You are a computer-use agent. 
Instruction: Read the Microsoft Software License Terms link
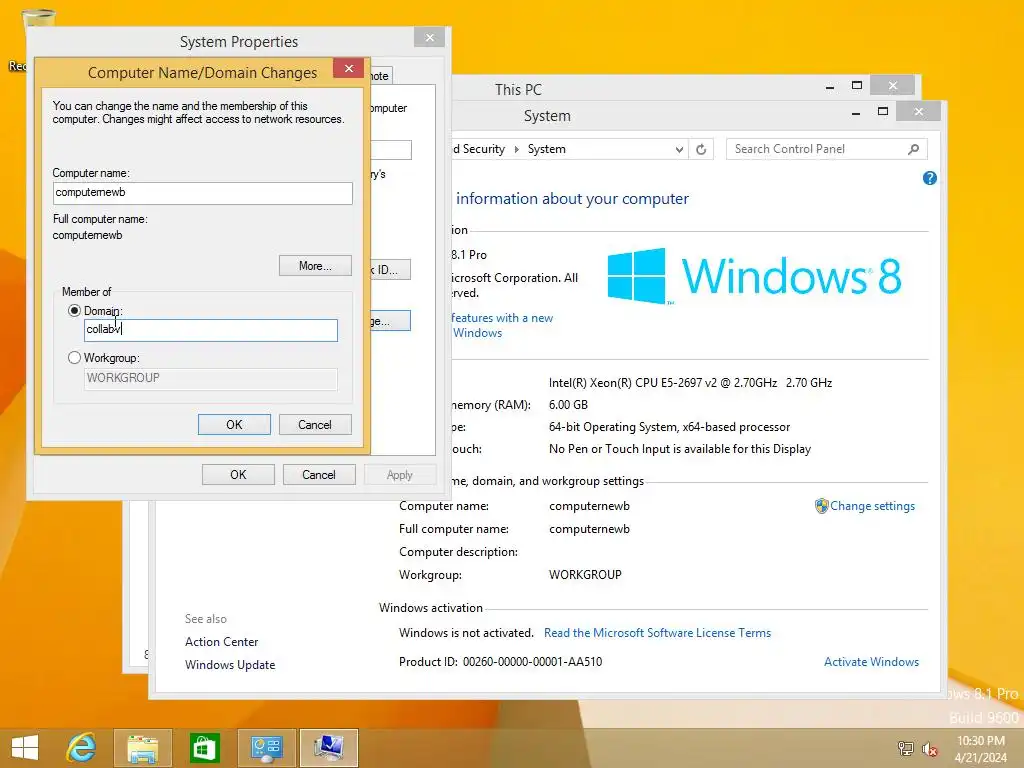(x=658, y=633)
